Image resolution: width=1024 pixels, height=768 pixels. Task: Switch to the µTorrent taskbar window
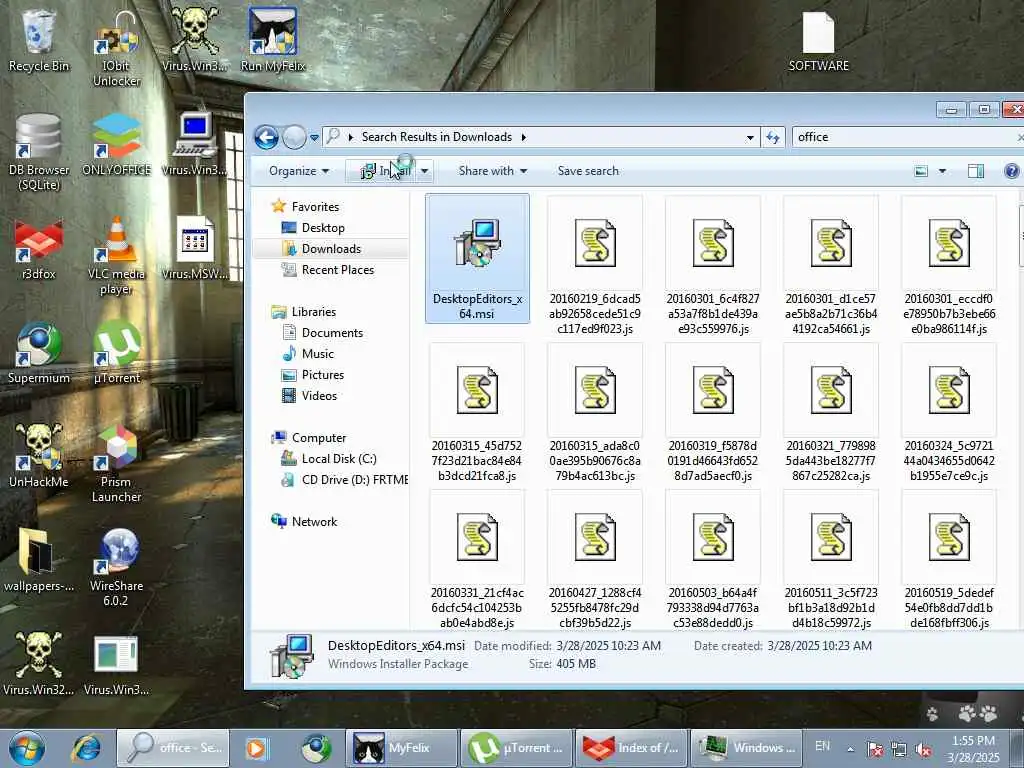coord(516,748)
